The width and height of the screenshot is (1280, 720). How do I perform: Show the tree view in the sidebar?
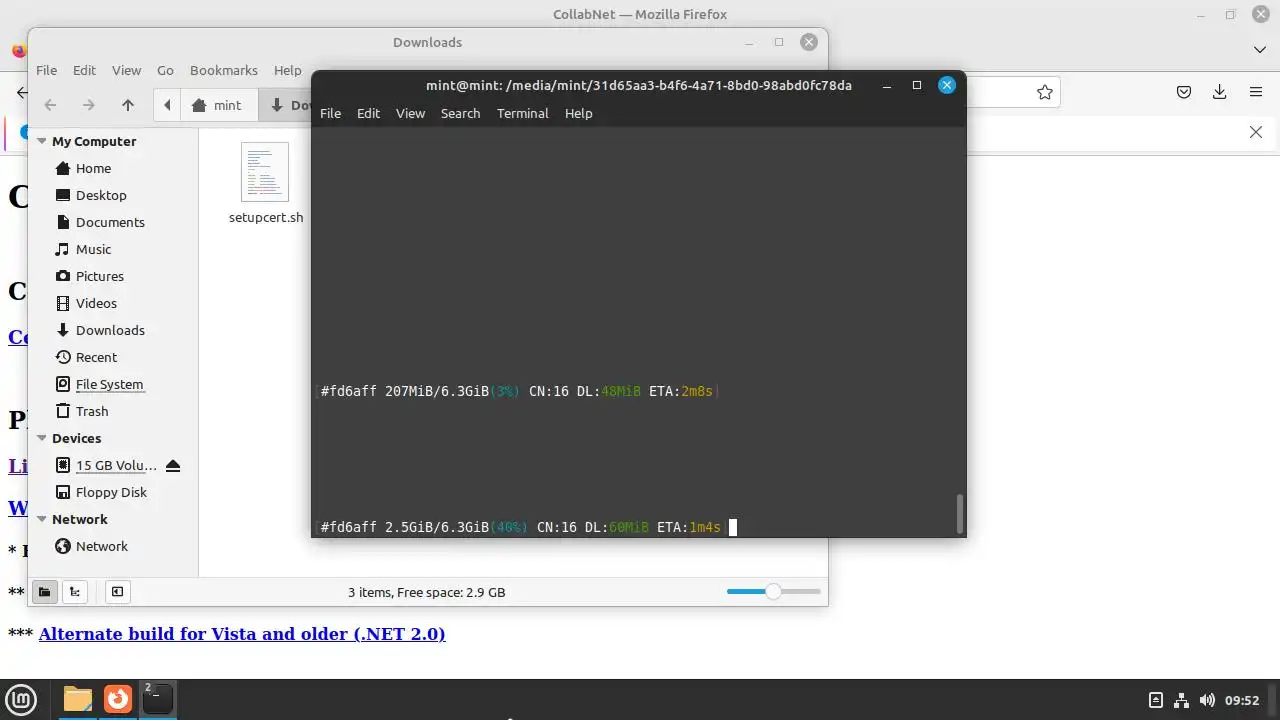click(75, 592)
